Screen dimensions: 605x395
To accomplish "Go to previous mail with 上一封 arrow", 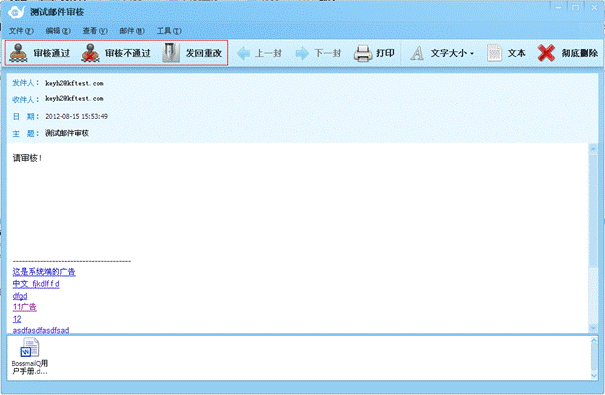I will [x=243, y=53].
